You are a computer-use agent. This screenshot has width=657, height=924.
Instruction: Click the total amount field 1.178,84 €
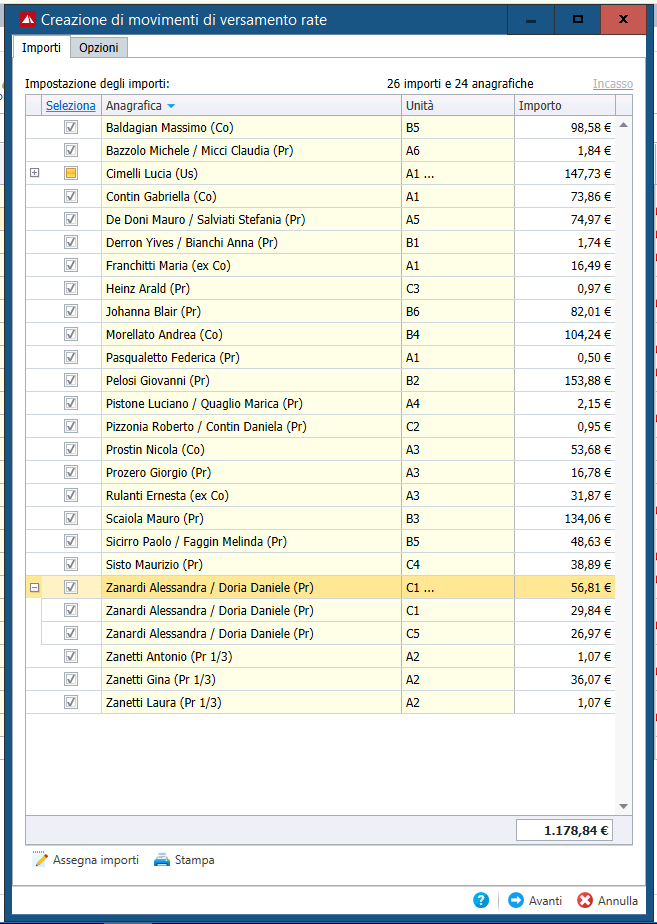(x=564, y=830)
